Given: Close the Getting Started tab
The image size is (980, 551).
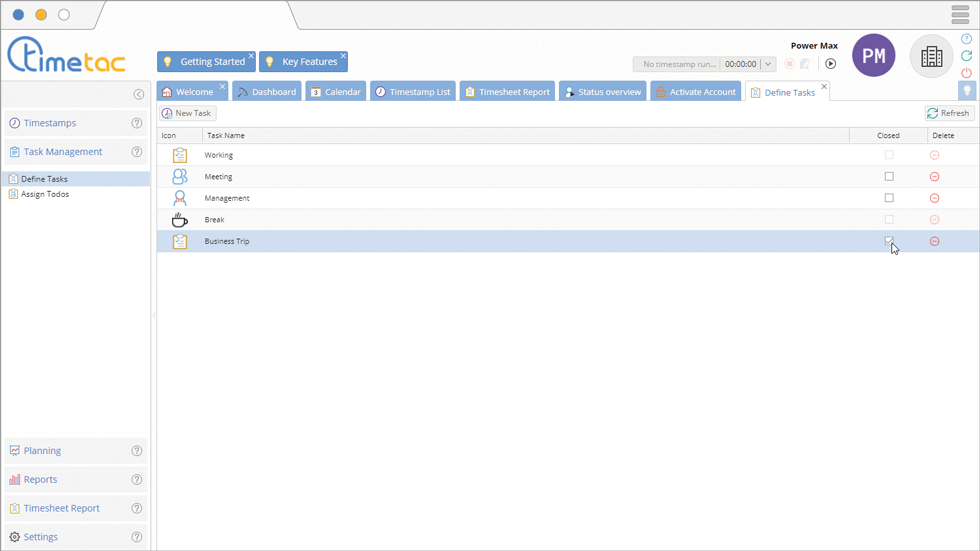Looking at the screenshot, I should pyautogui.click(x=251, y=56).
